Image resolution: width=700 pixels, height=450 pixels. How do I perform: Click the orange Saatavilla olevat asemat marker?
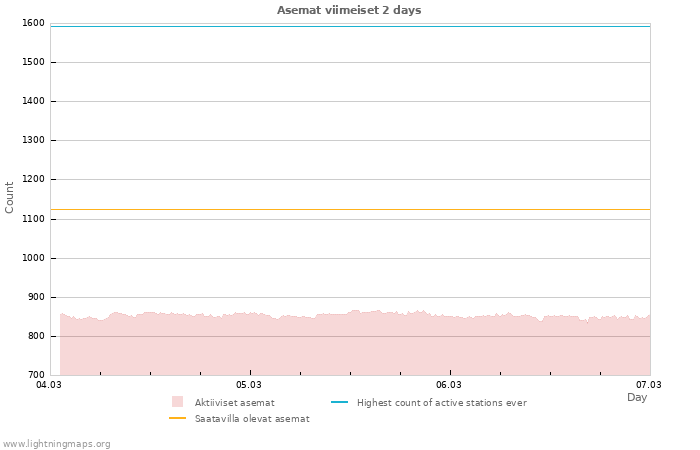177,418
